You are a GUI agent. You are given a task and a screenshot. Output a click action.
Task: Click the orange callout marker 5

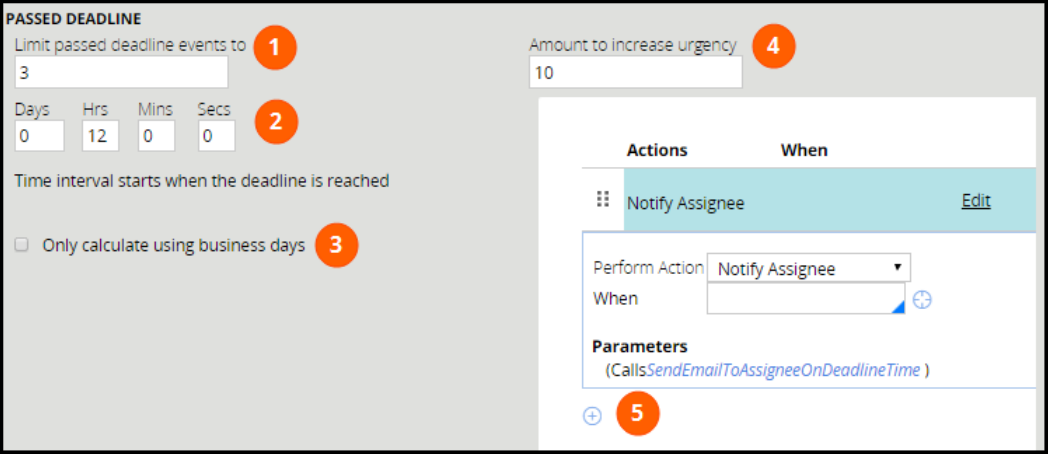click(x=637, y=414)
